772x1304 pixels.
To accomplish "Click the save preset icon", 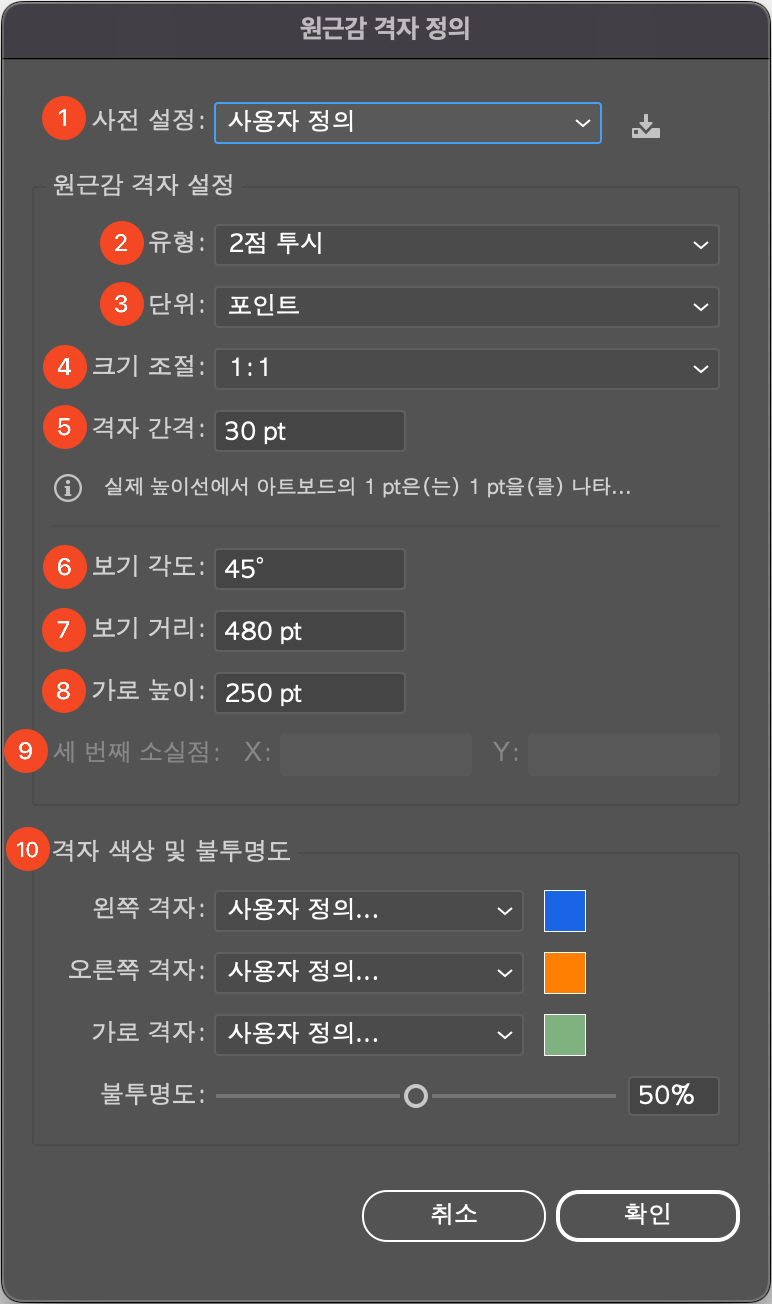I will click(x=645, y=123).
